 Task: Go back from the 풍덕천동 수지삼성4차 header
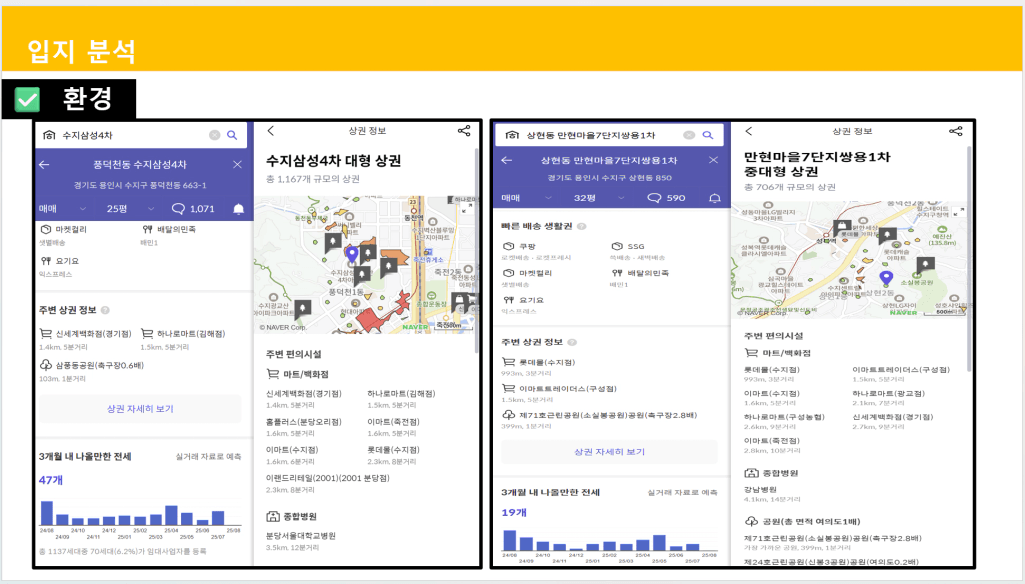[44, 165]
